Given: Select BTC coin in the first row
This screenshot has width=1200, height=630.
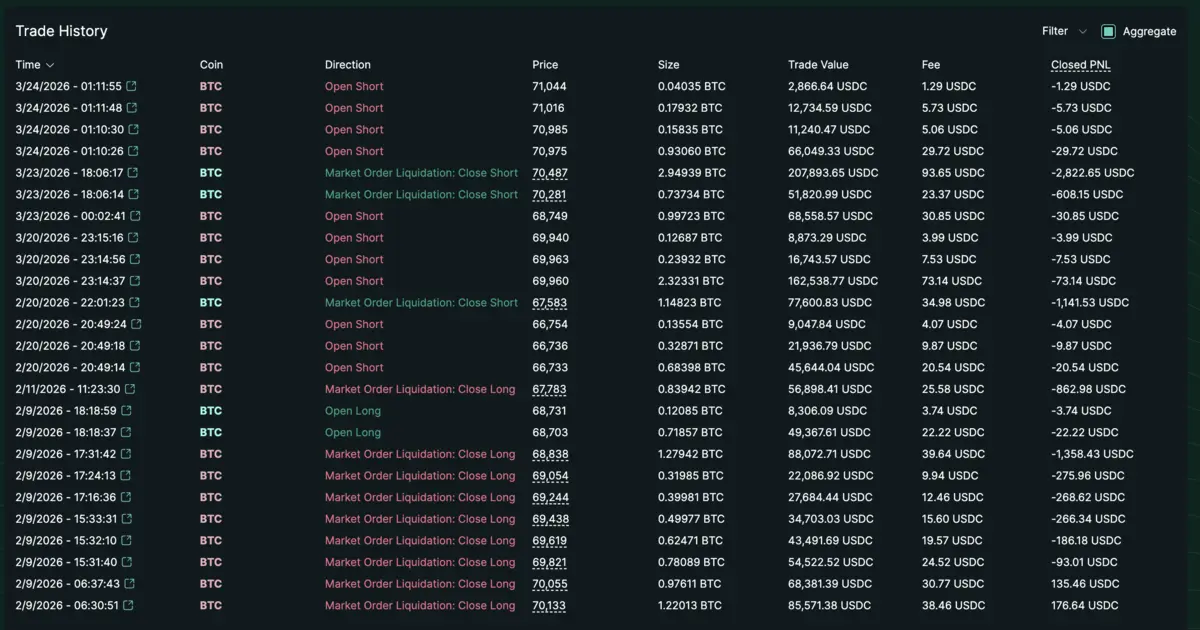Looking at the screenshot, I should (x=211, y=87).
